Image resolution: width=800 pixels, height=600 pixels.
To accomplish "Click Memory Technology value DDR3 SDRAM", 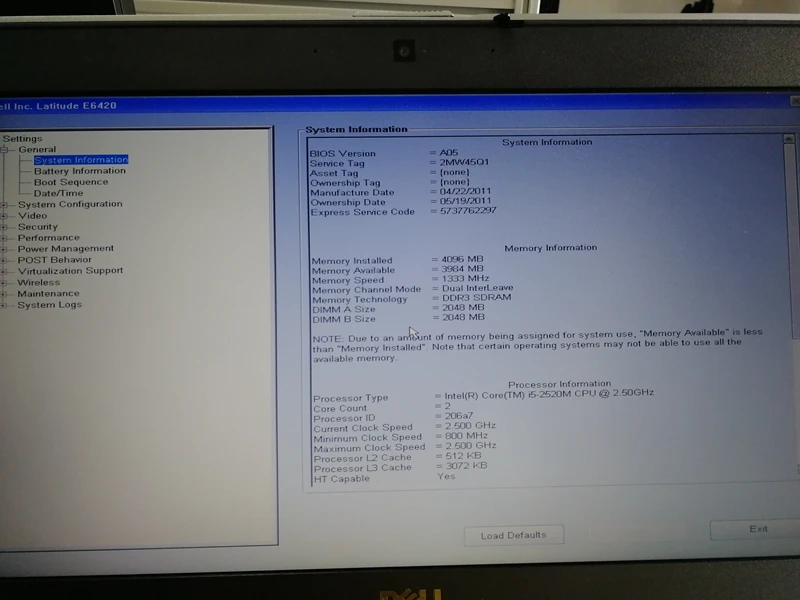I will pos(477,297).
